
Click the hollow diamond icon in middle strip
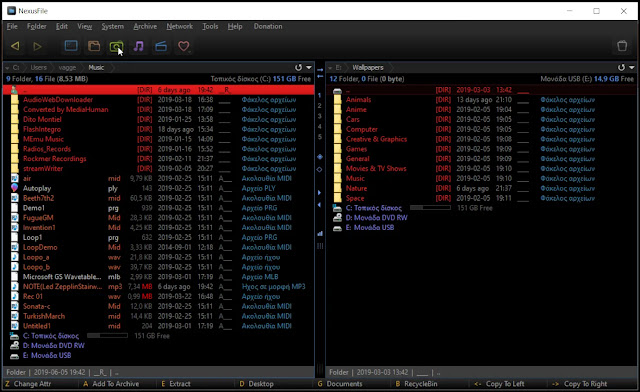point(320,169)
